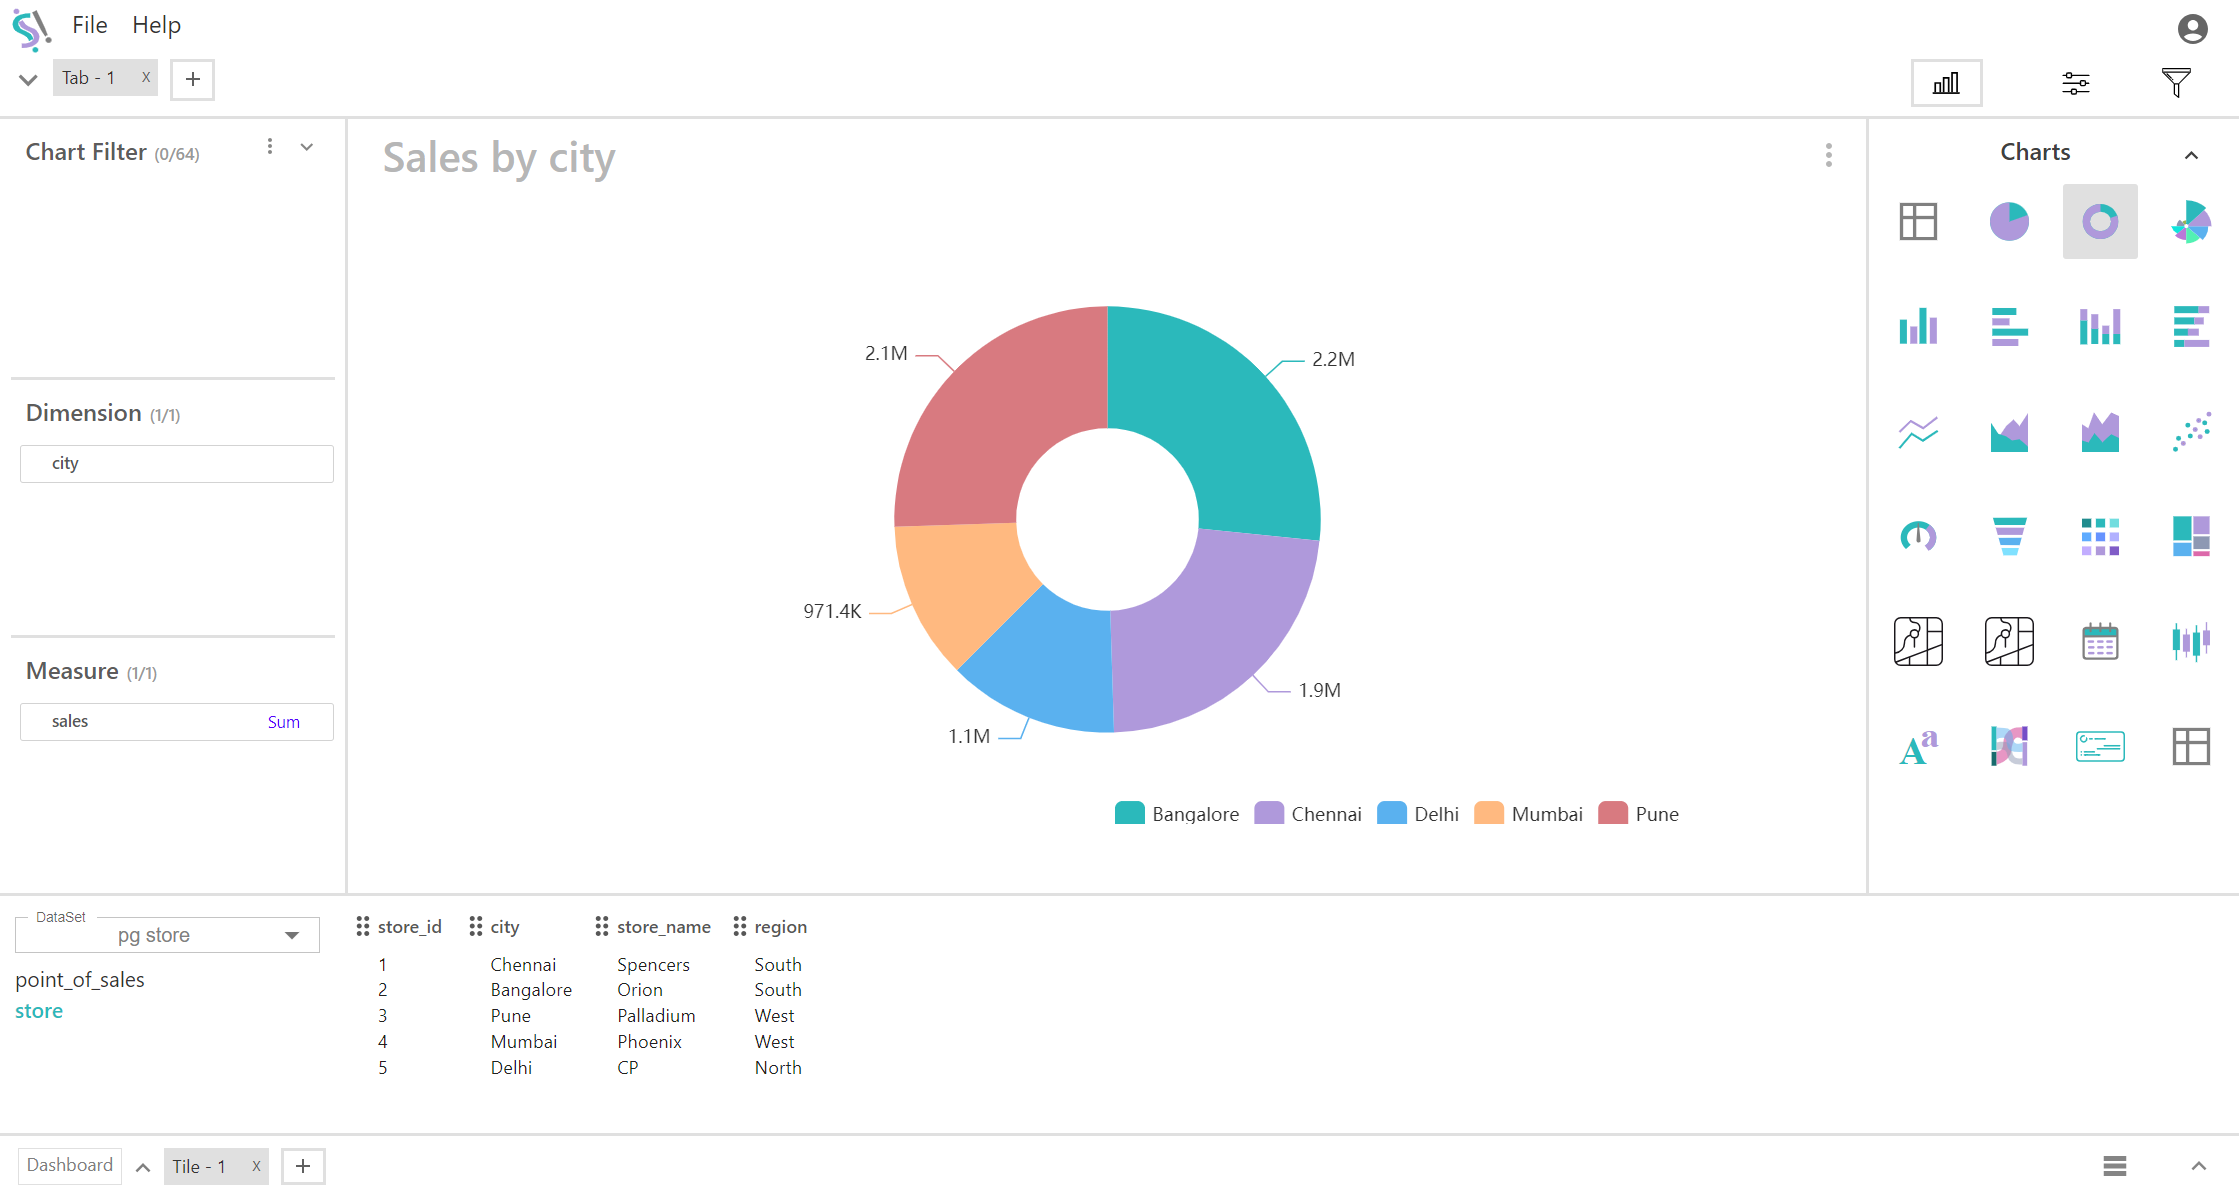Select the treemap chart icon
This screenshot has height=1196, width=2239.
2191,536
